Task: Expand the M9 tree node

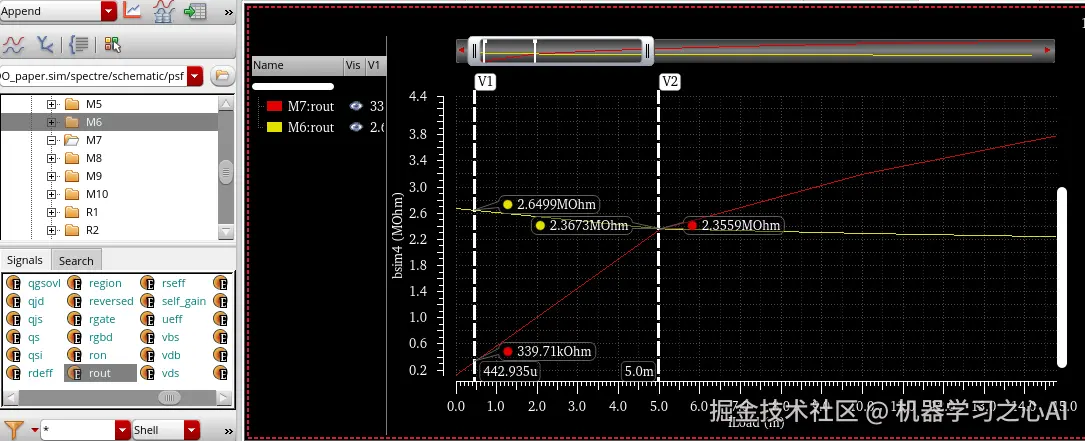Action: pos(51,176)
